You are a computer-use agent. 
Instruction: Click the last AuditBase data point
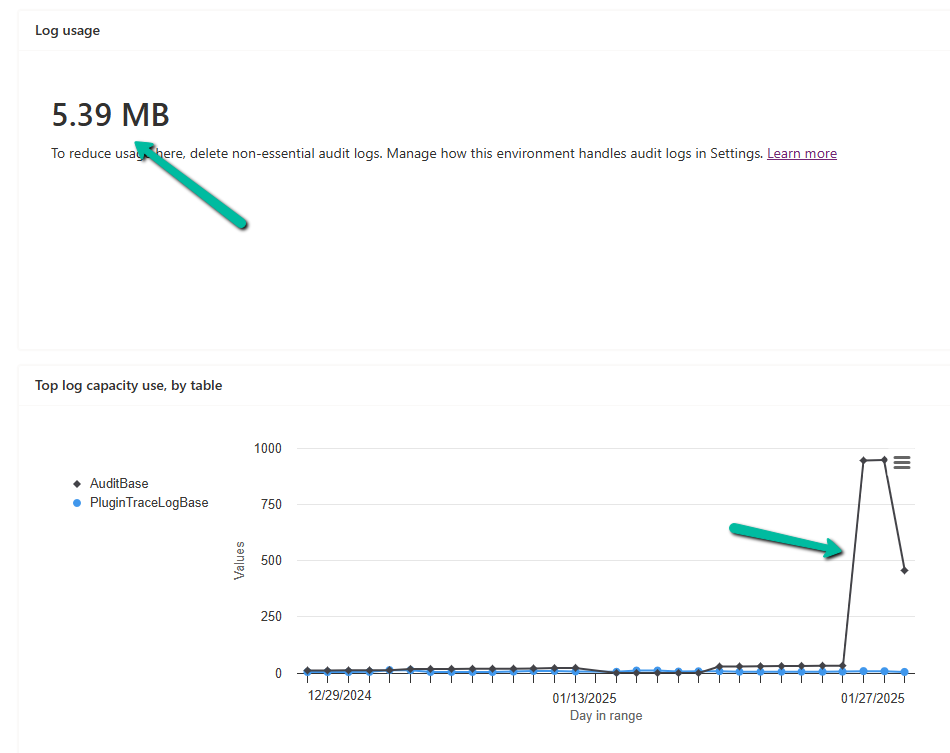(x=904, y=570)
